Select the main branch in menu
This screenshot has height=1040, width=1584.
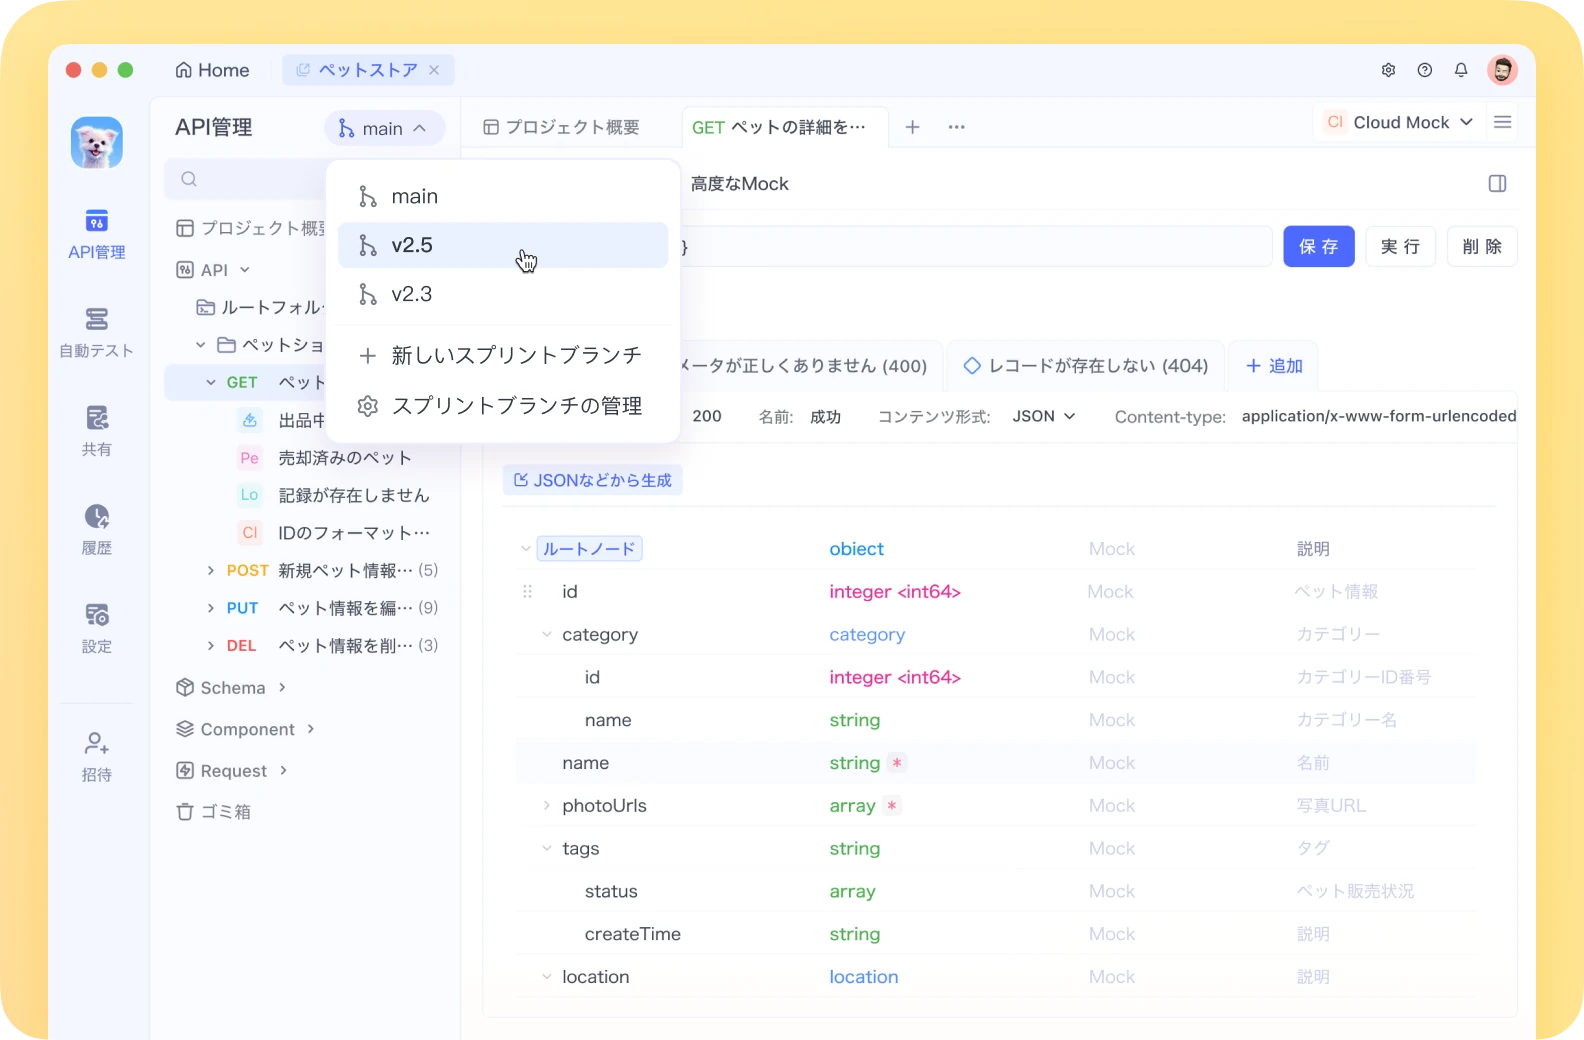[503, 196]
